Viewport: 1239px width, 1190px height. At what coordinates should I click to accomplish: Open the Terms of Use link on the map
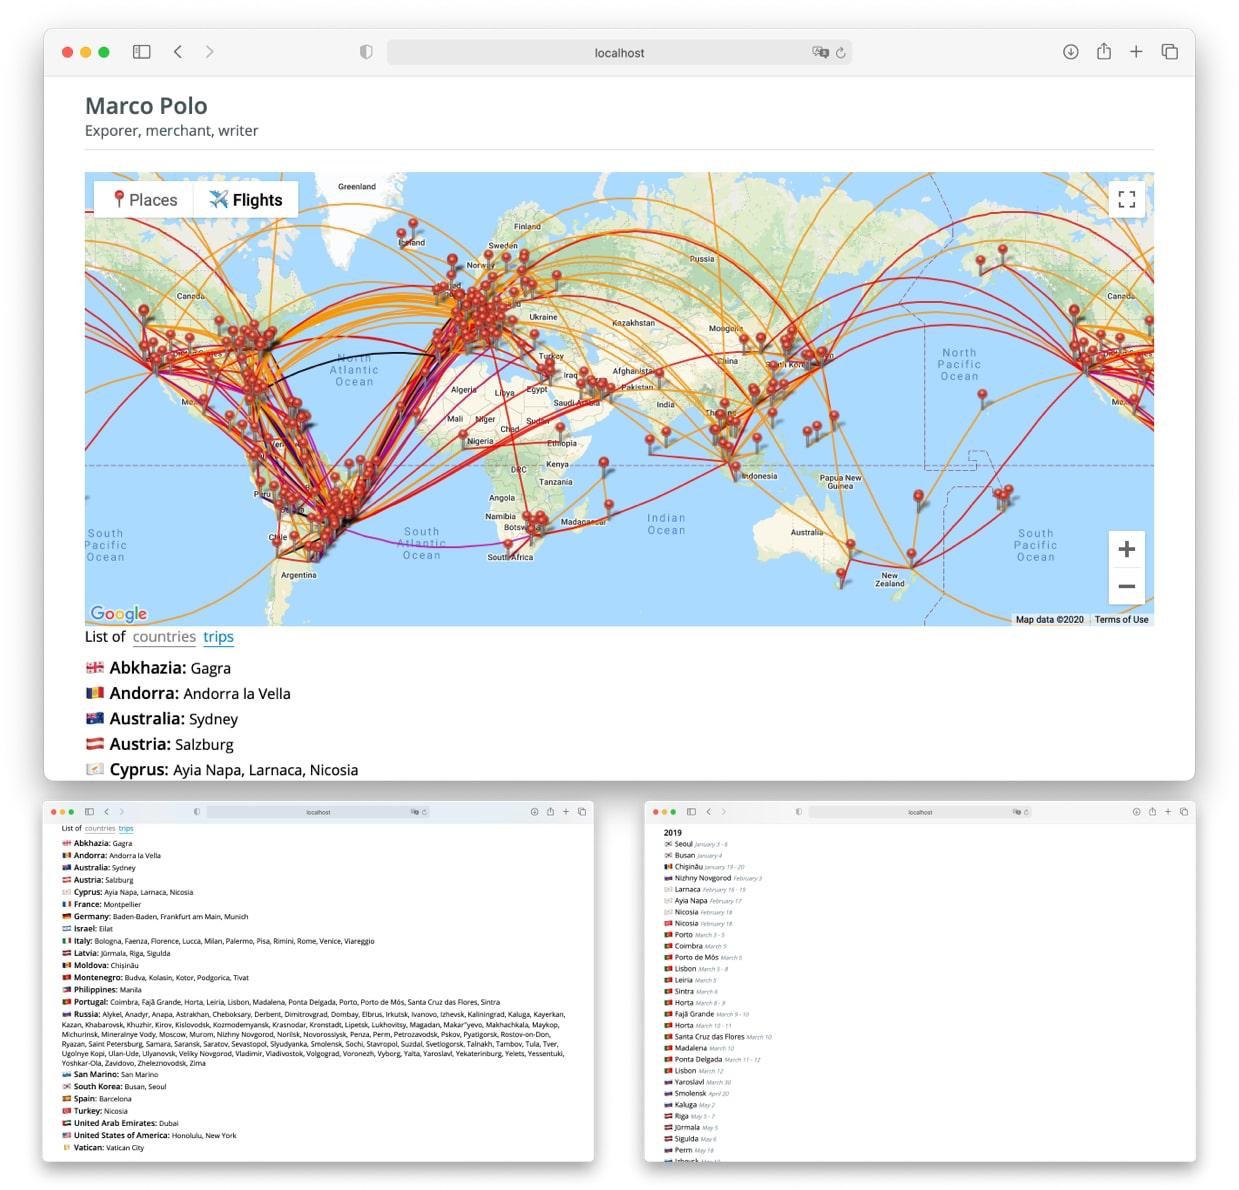(1121, 619)
